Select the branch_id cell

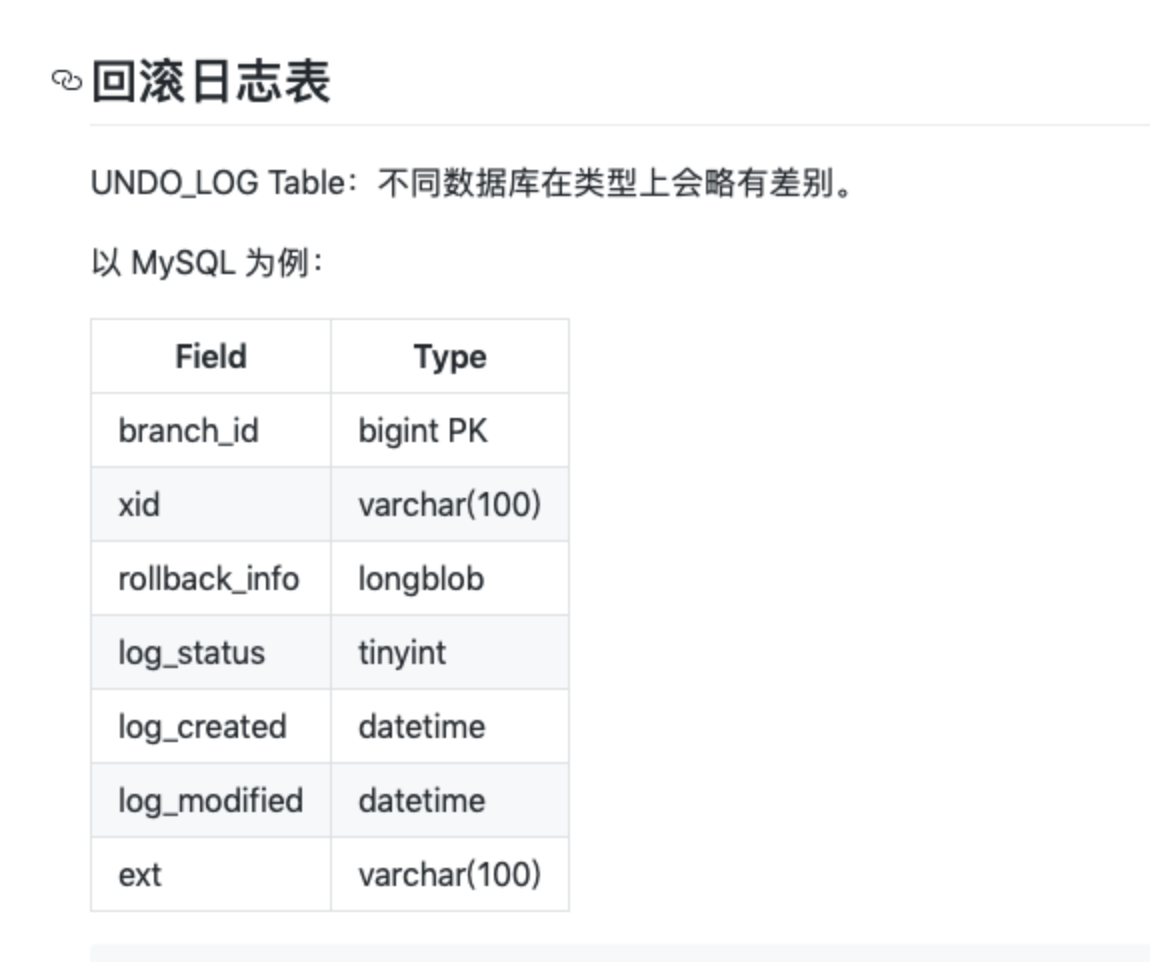pos(211,430)
